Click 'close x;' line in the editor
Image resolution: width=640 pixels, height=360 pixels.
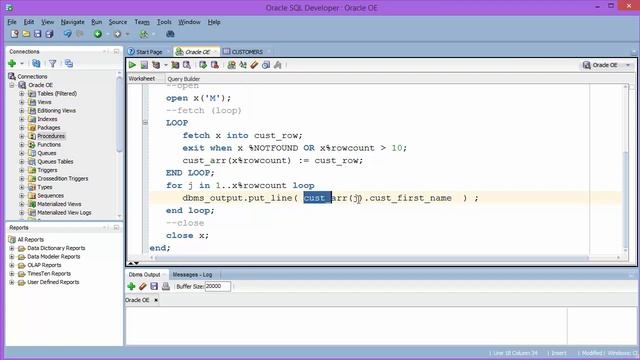pos(187,236)
